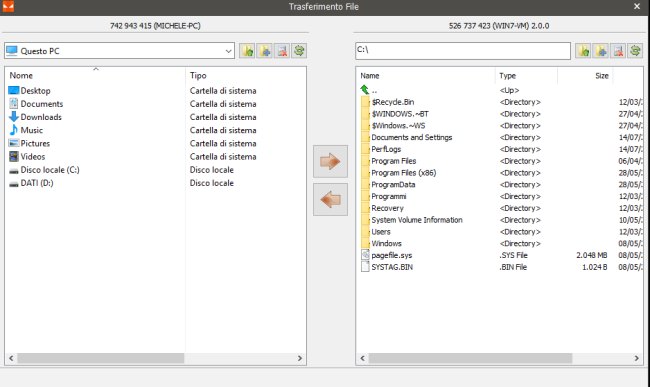Click the 526 737 423 (WIN7-VM) label
This screenshot has height=387, width=650.
coord(499,26)
